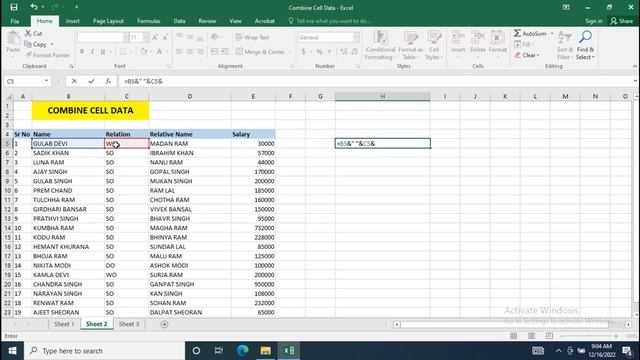
Task: Toggle Italic formatting
Action: pos(92,52)
